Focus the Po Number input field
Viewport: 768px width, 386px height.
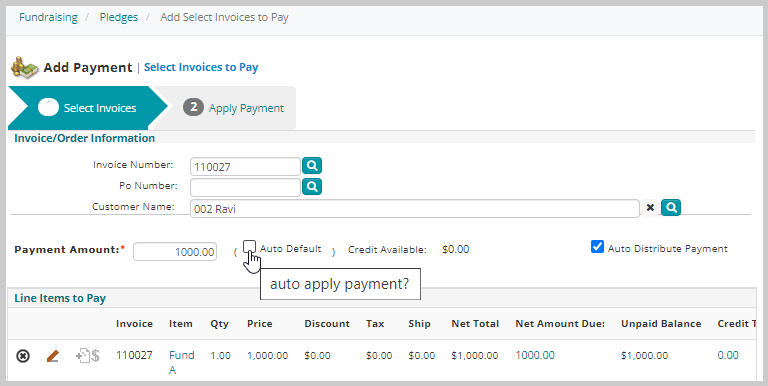click(x=245, y=187)
